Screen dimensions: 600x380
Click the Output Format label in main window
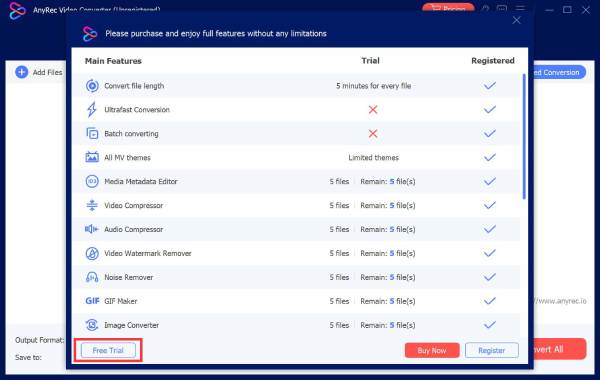(39, 340)
